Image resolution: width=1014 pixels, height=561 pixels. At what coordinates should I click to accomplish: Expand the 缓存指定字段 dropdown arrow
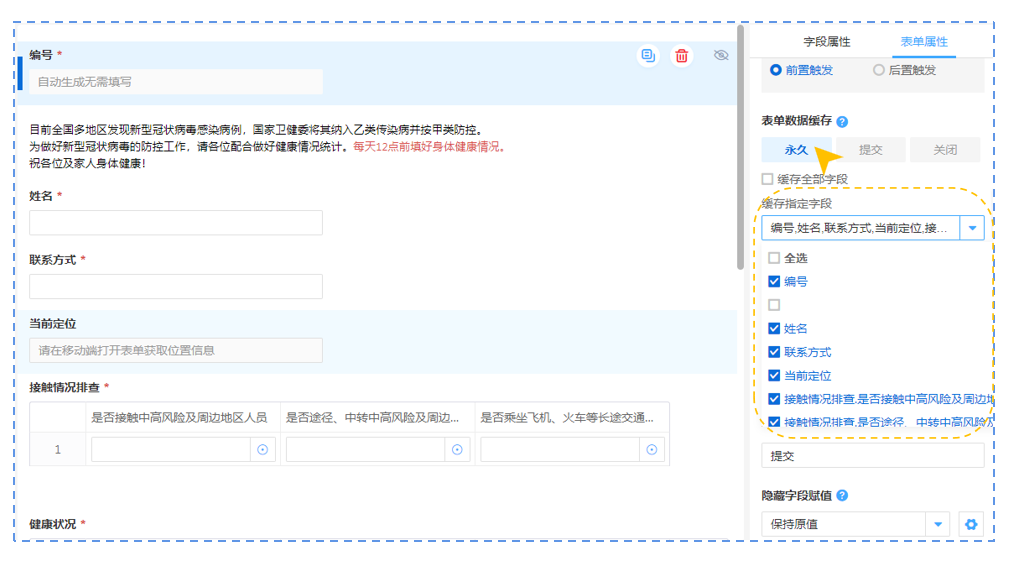point(972,228)
